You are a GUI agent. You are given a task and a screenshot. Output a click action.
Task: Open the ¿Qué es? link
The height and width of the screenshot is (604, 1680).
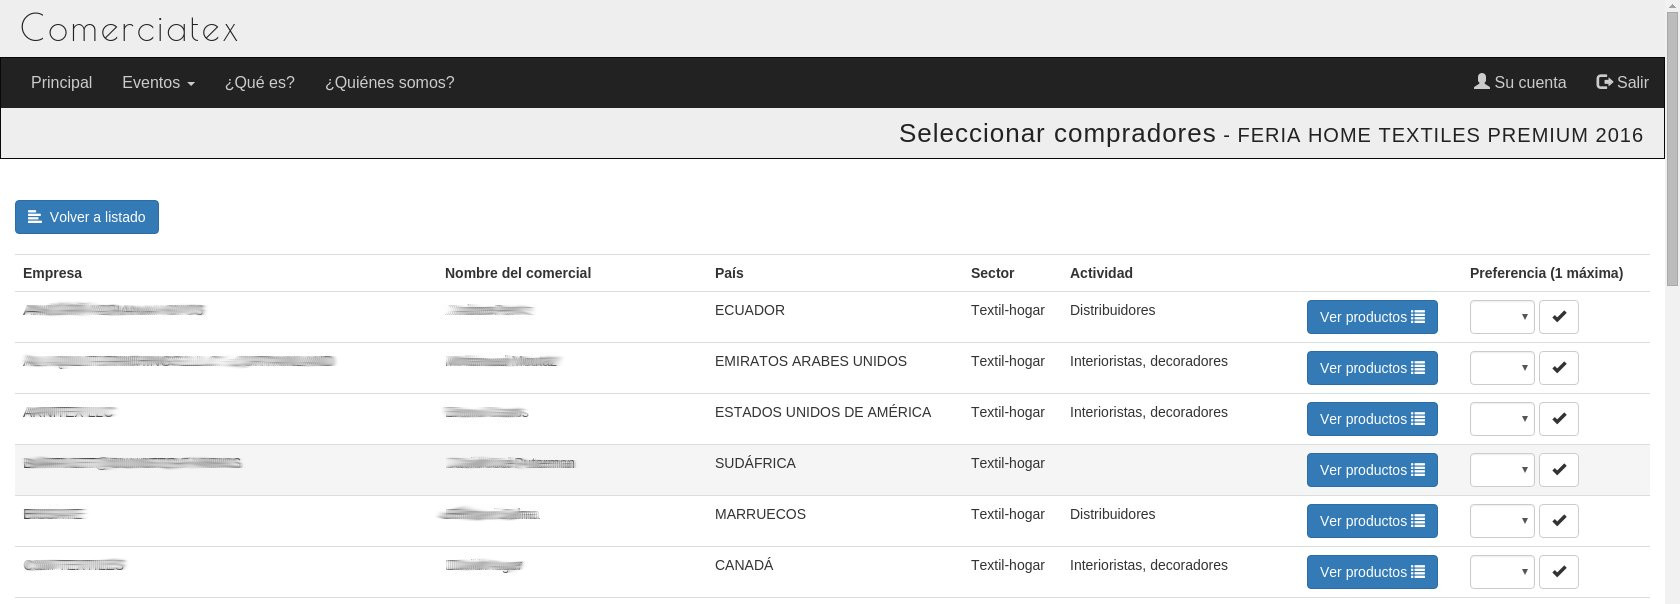pyautogui.click(x=260, y=83)
